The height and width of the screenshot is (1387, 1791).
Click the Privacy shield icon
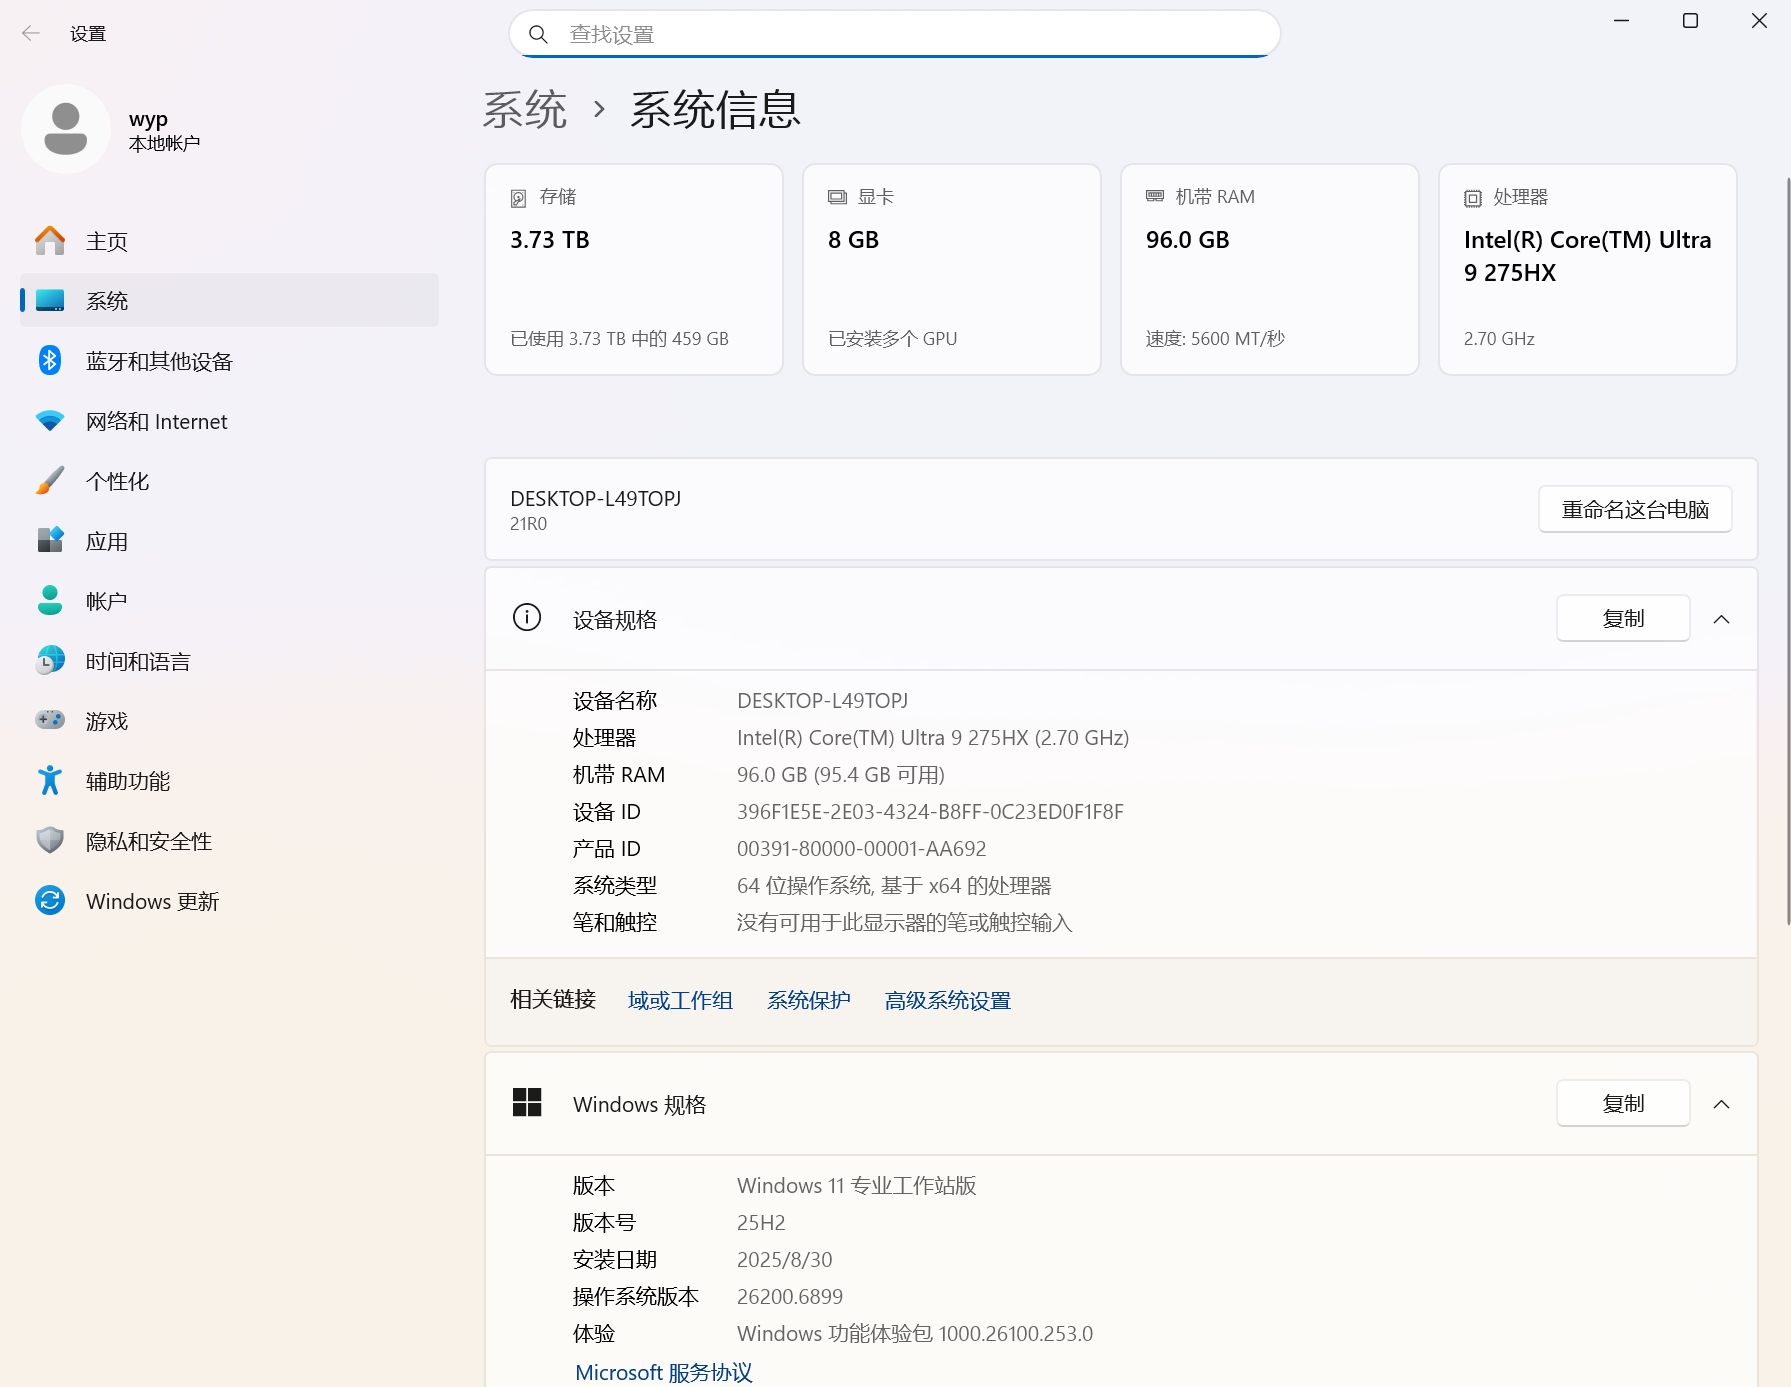coord(50,841)
